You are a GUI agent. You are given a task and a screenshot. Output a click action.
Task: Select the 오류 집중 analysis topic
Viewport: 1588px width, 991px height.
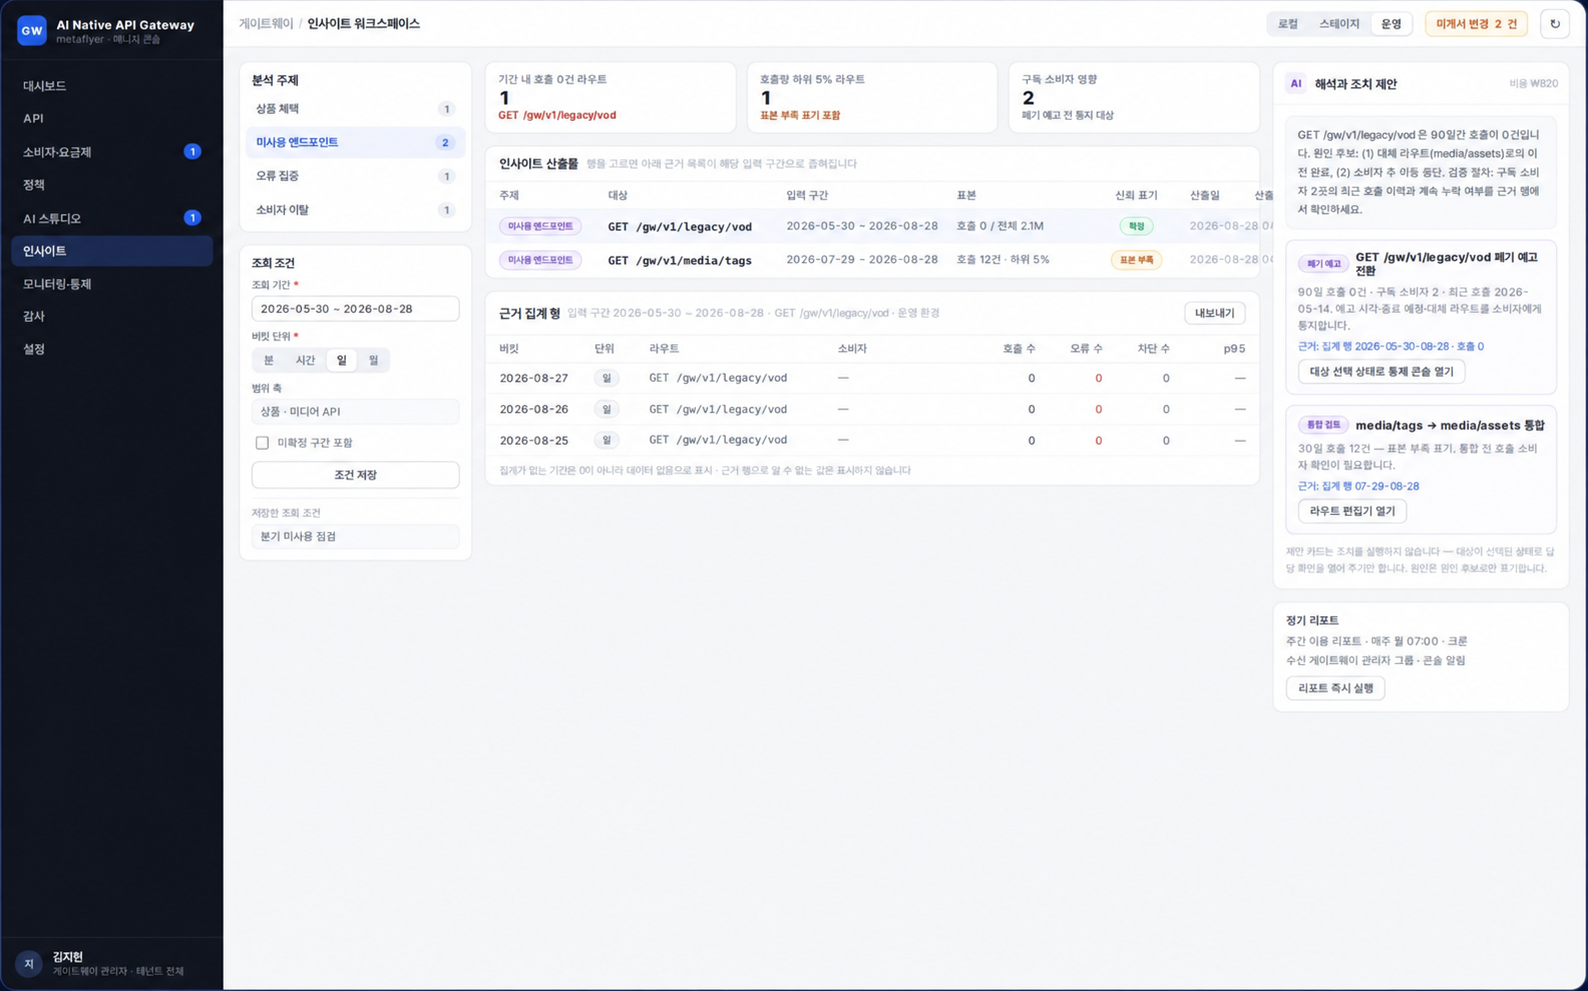(355, 176)
